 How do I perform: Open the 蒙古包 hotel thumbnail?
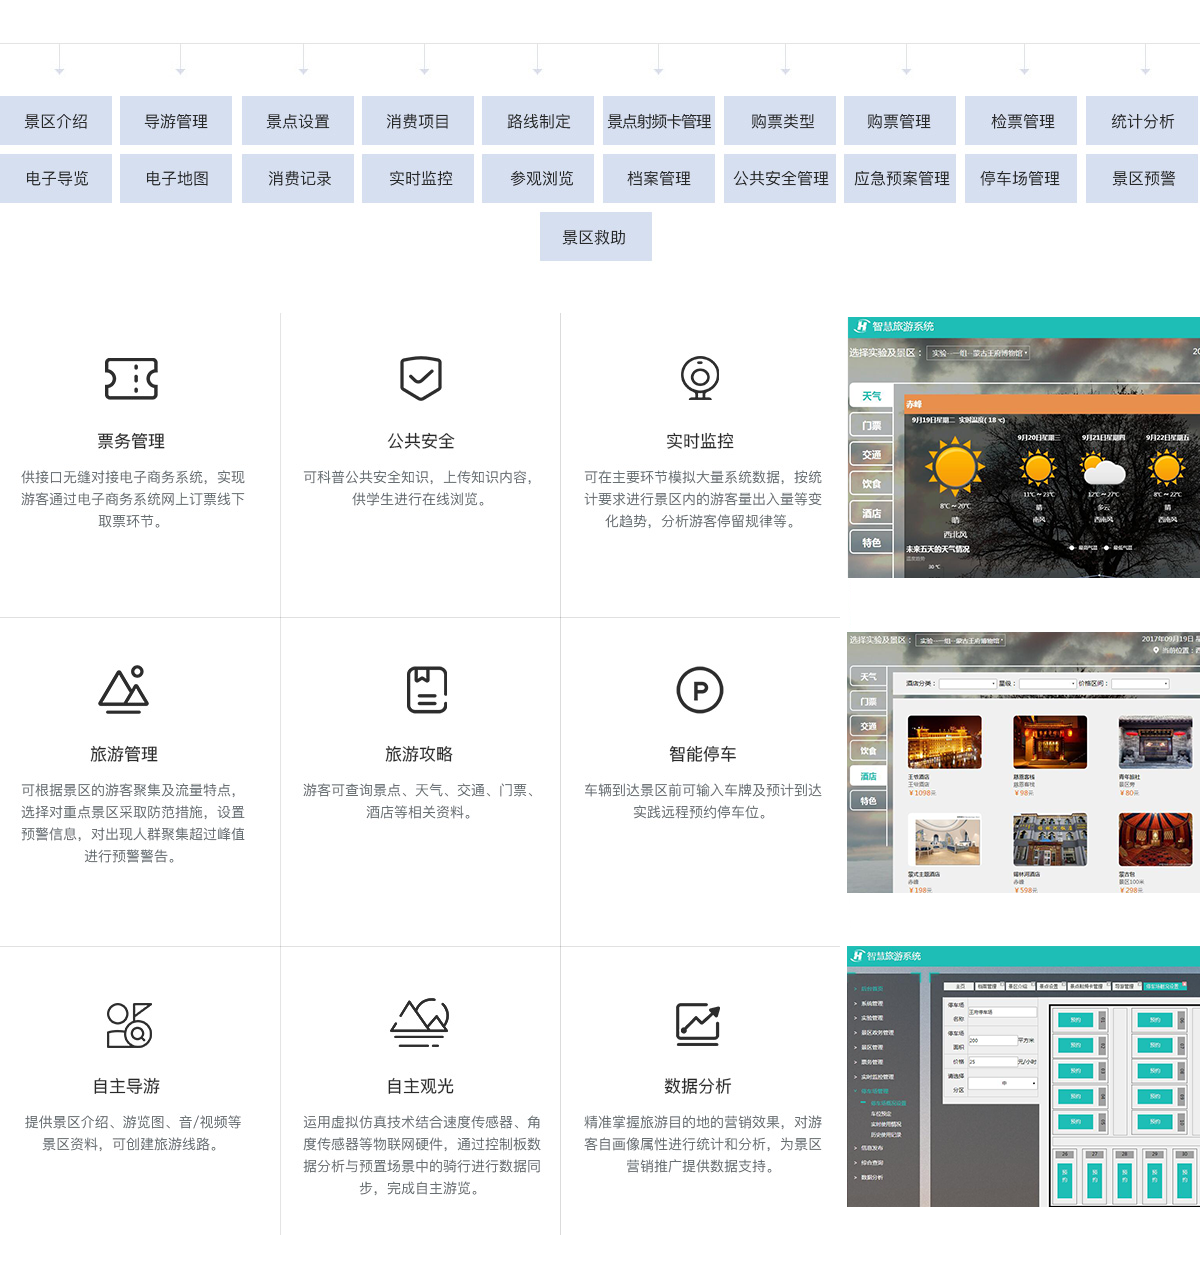[x=1155, y=839]
